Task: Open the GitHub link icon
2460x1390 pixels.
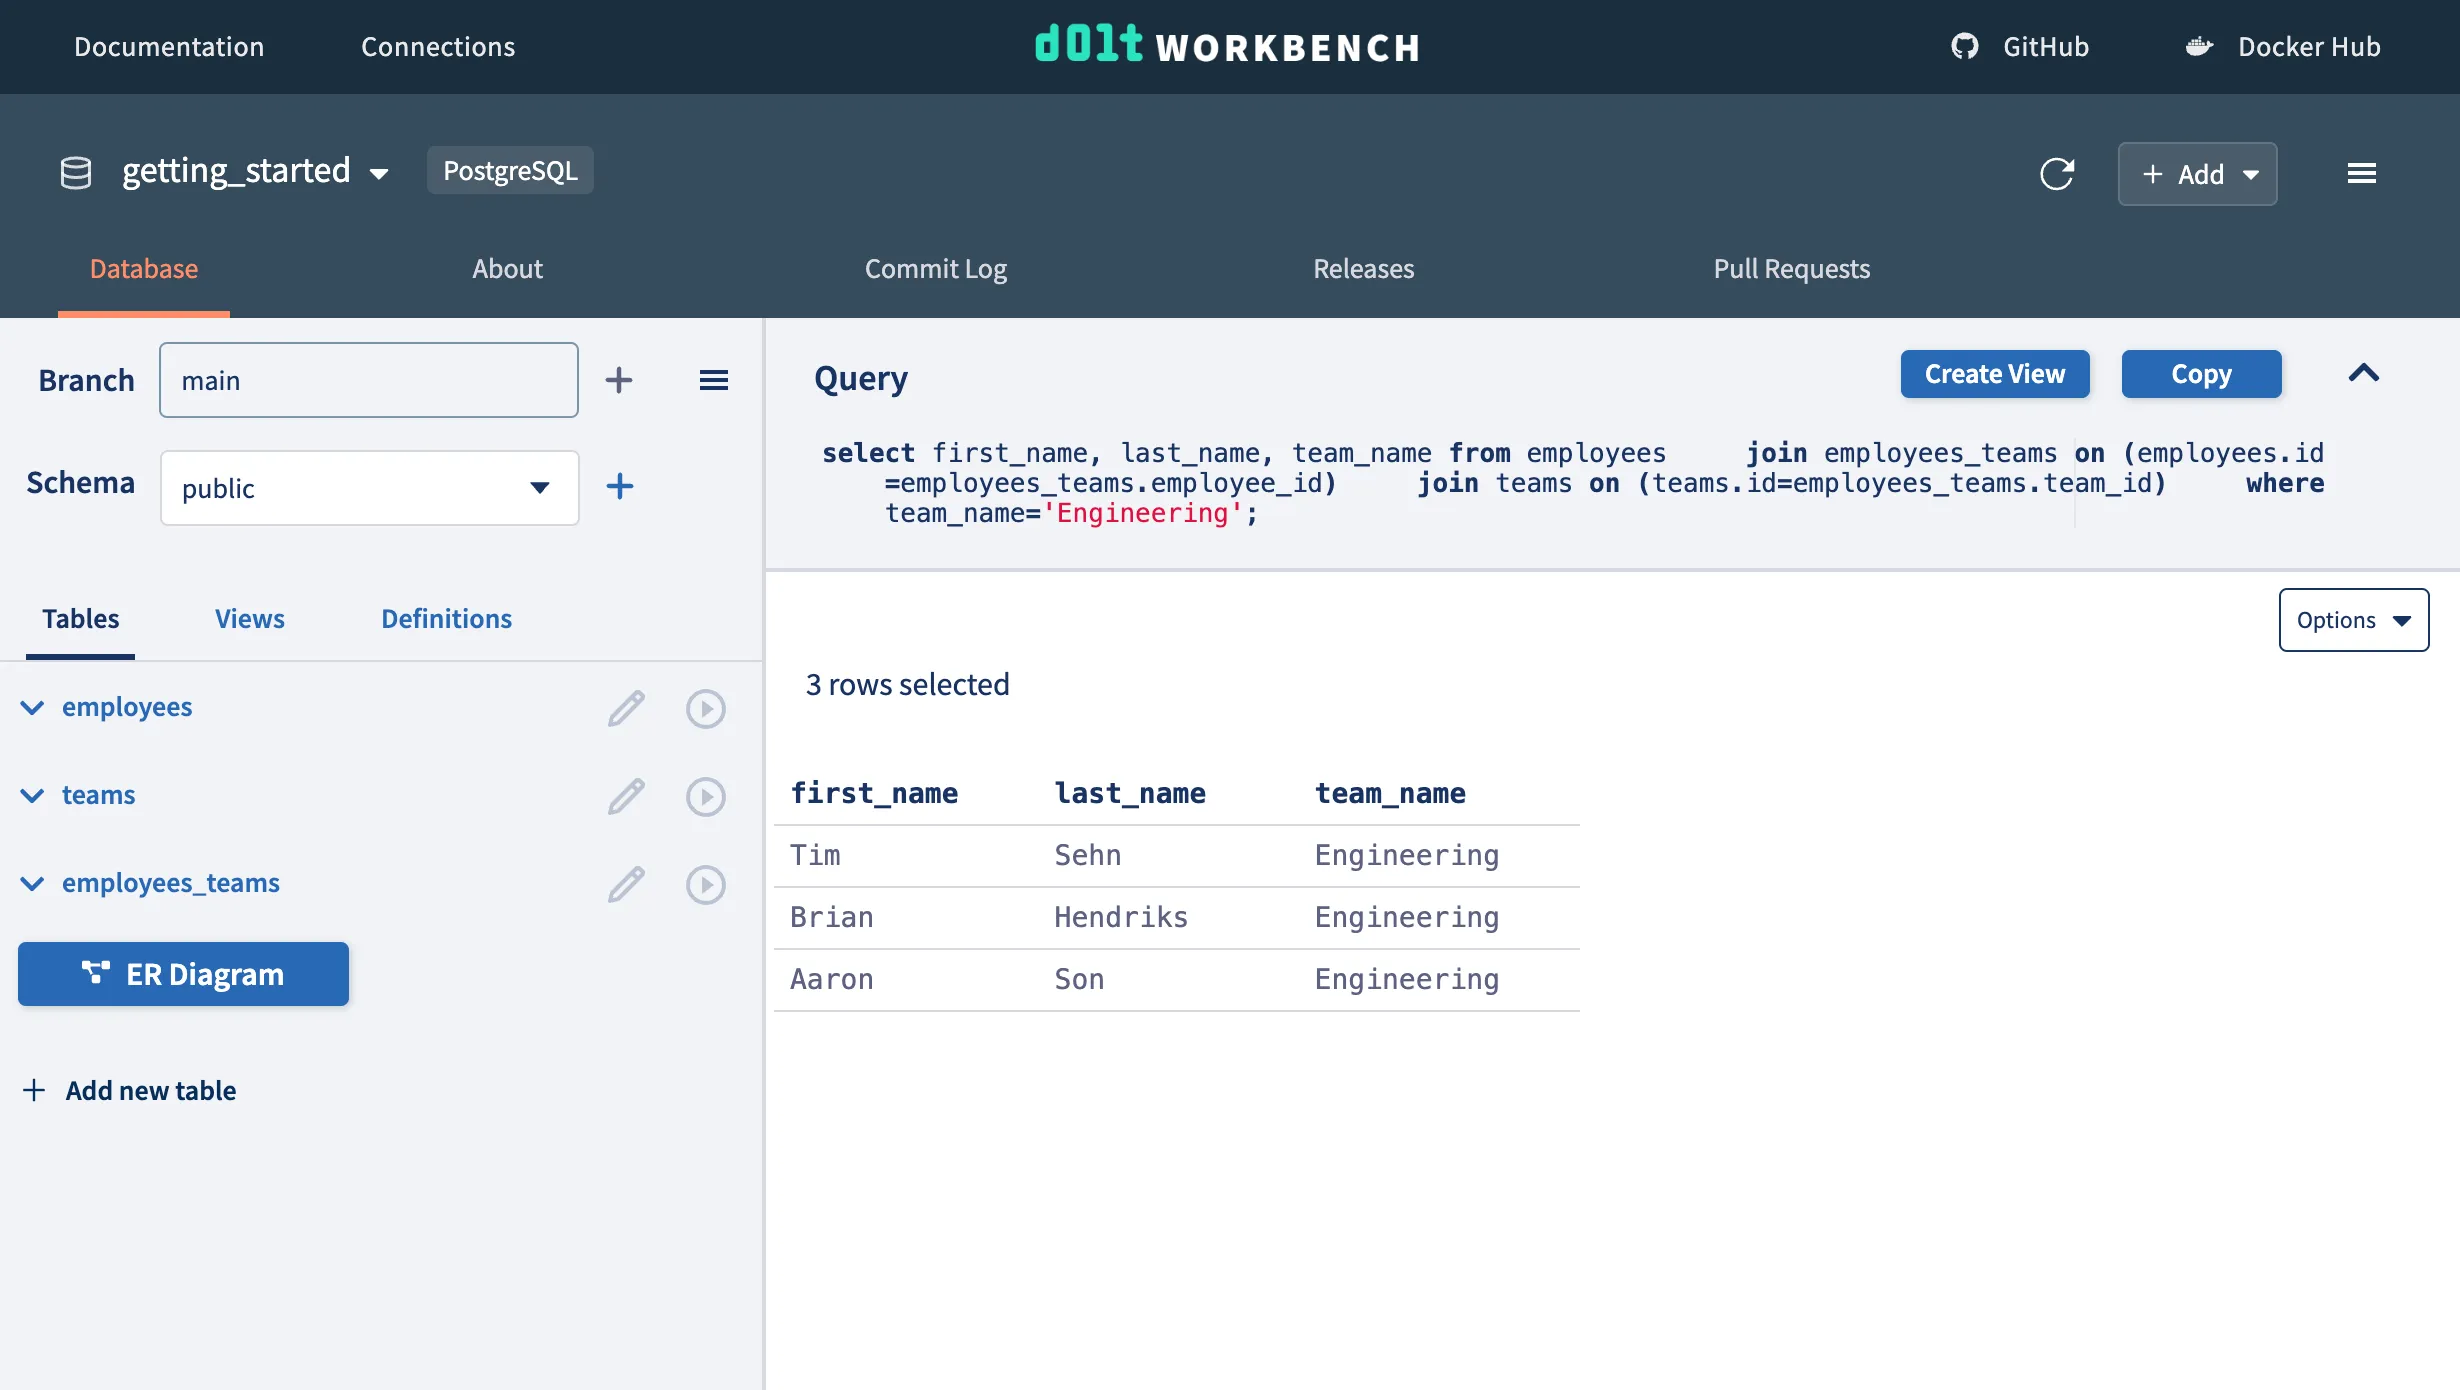Action: 1964,46
